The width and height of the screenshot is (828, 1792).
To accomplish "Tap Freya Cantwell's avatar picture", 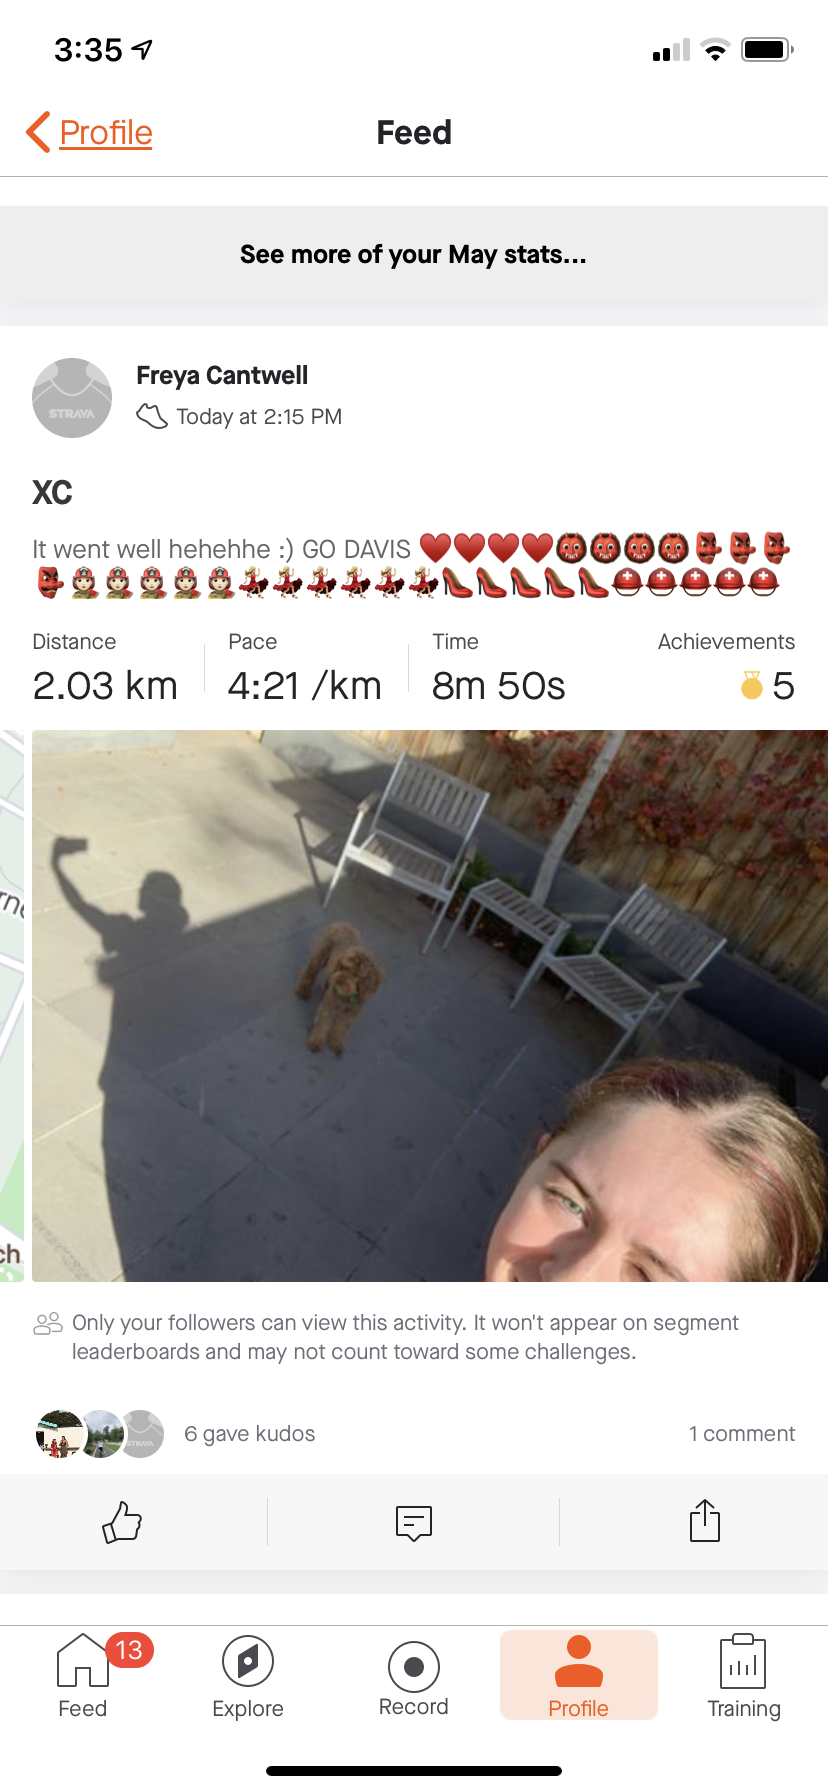I will click(x=72, y=398).
